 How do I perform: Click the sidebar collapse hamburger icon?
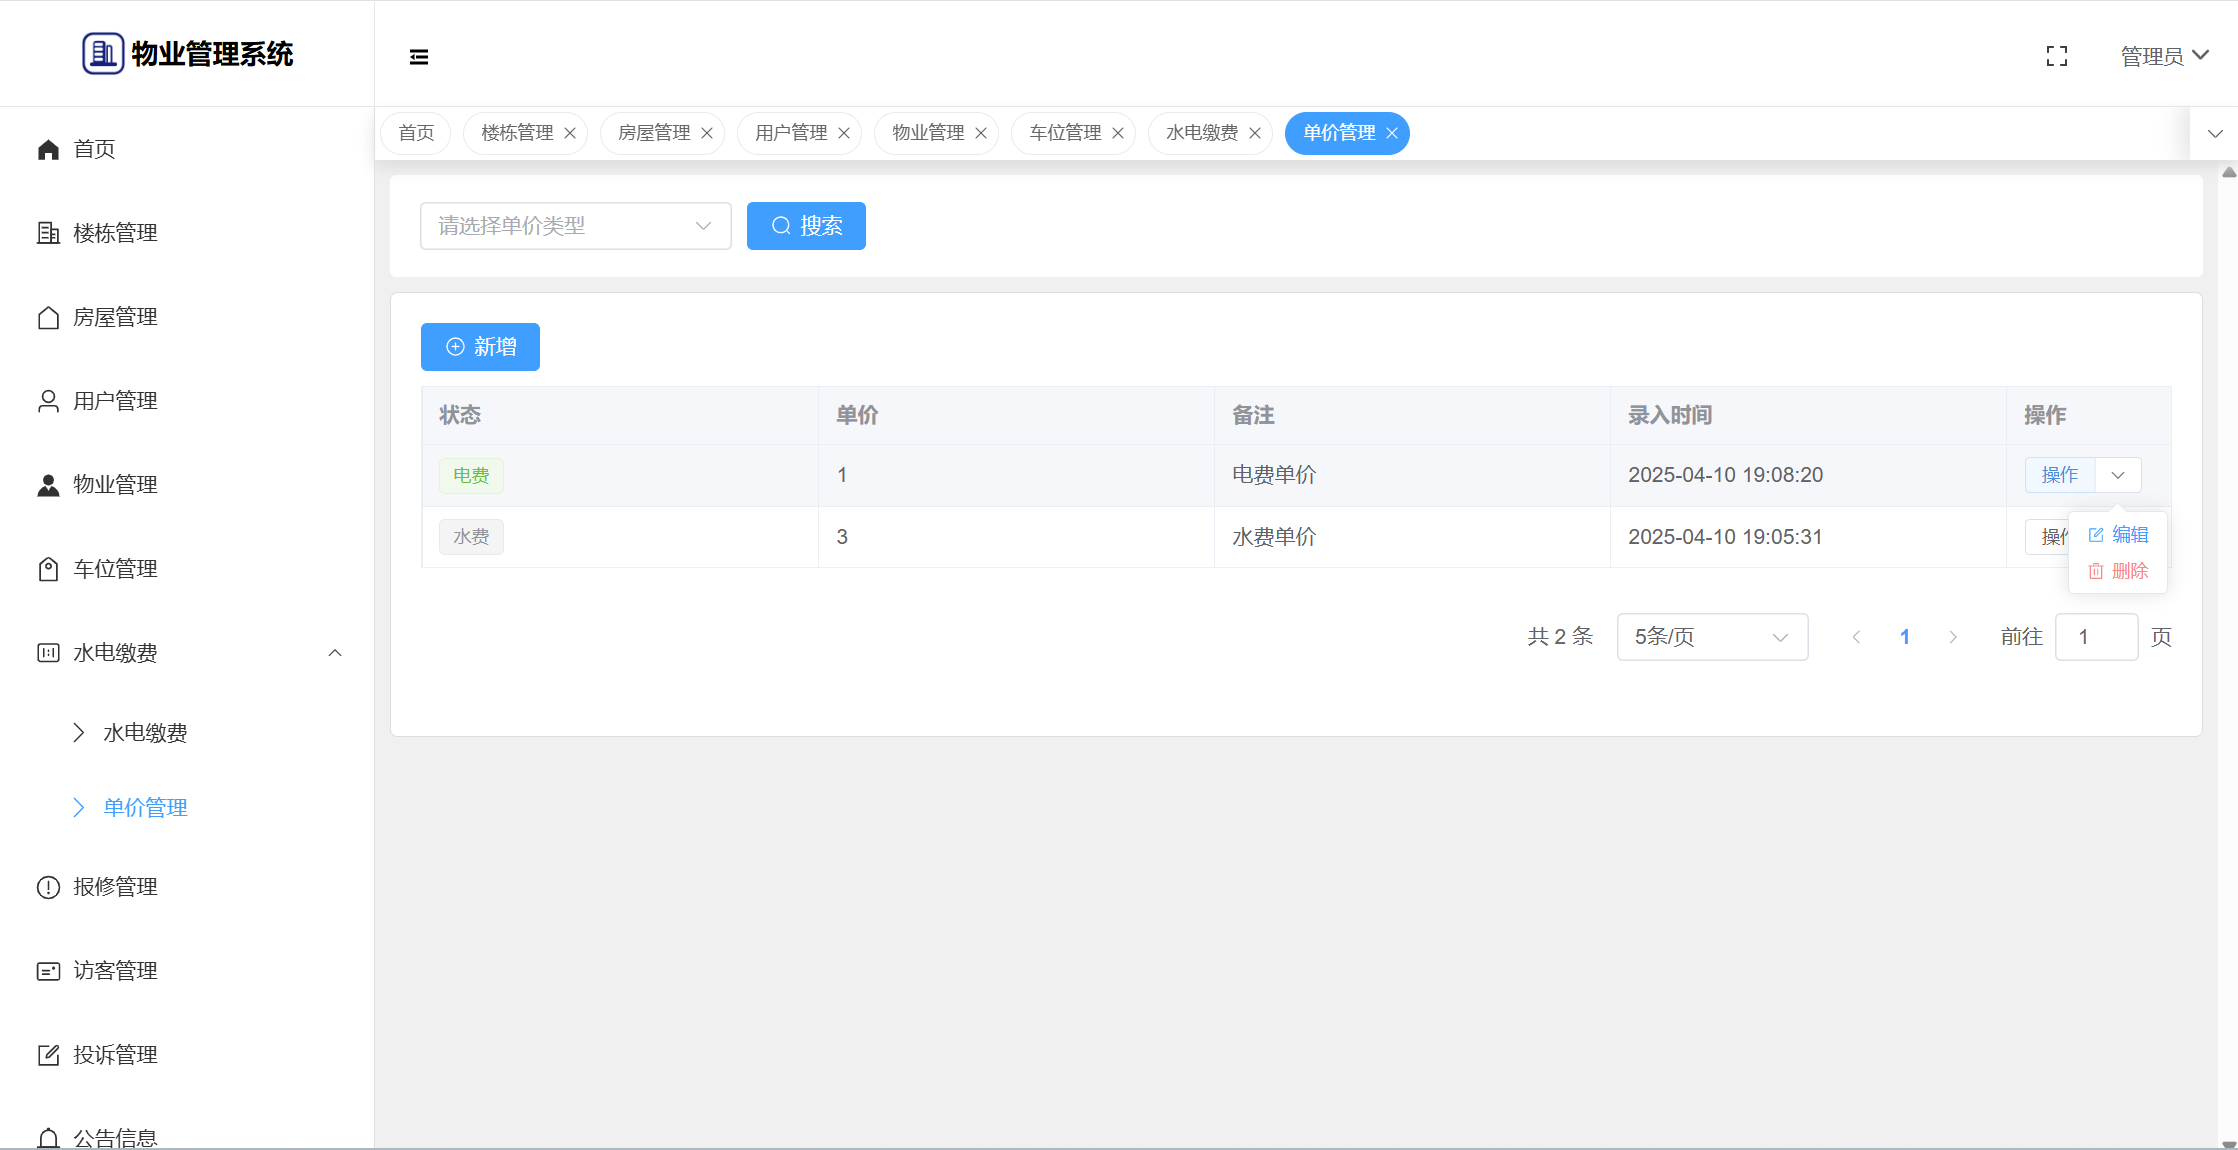pyautogui.click(x=419, y=57)
